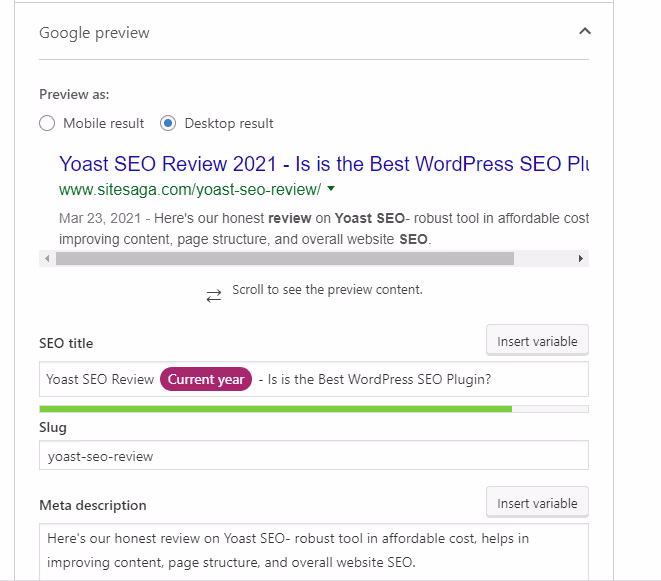Click the 'Preview as:' label
This screenshot has height=581, width=661.
click(x=74, y=94)
